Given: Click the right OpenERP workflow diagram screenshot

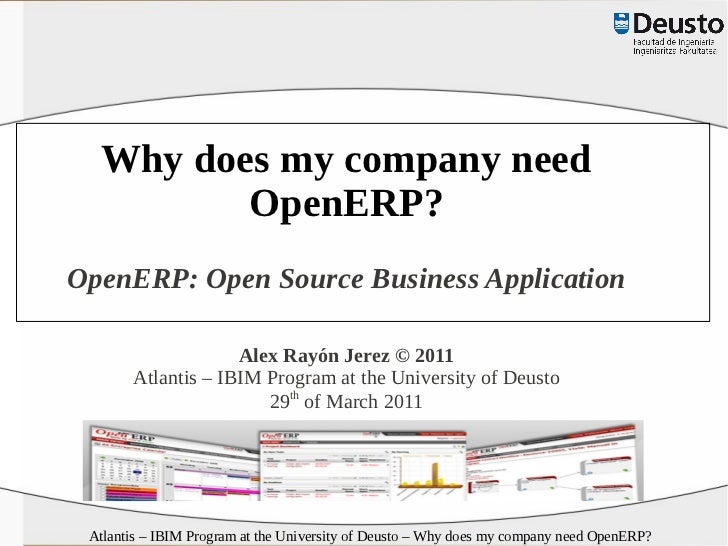Looking at the screenshot, I should 552,464.
